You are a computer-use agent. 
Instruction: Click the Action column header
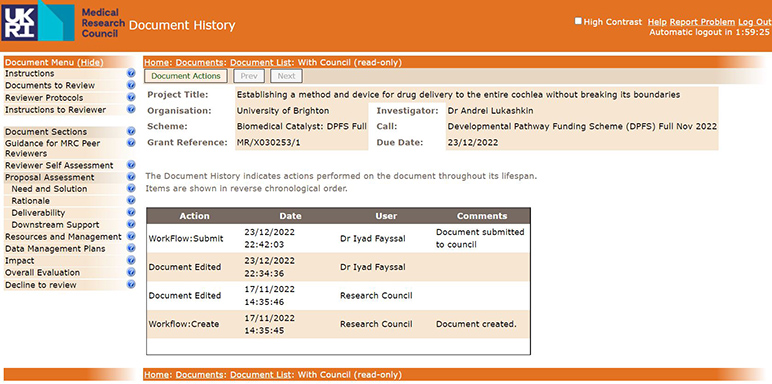point(194,216)
